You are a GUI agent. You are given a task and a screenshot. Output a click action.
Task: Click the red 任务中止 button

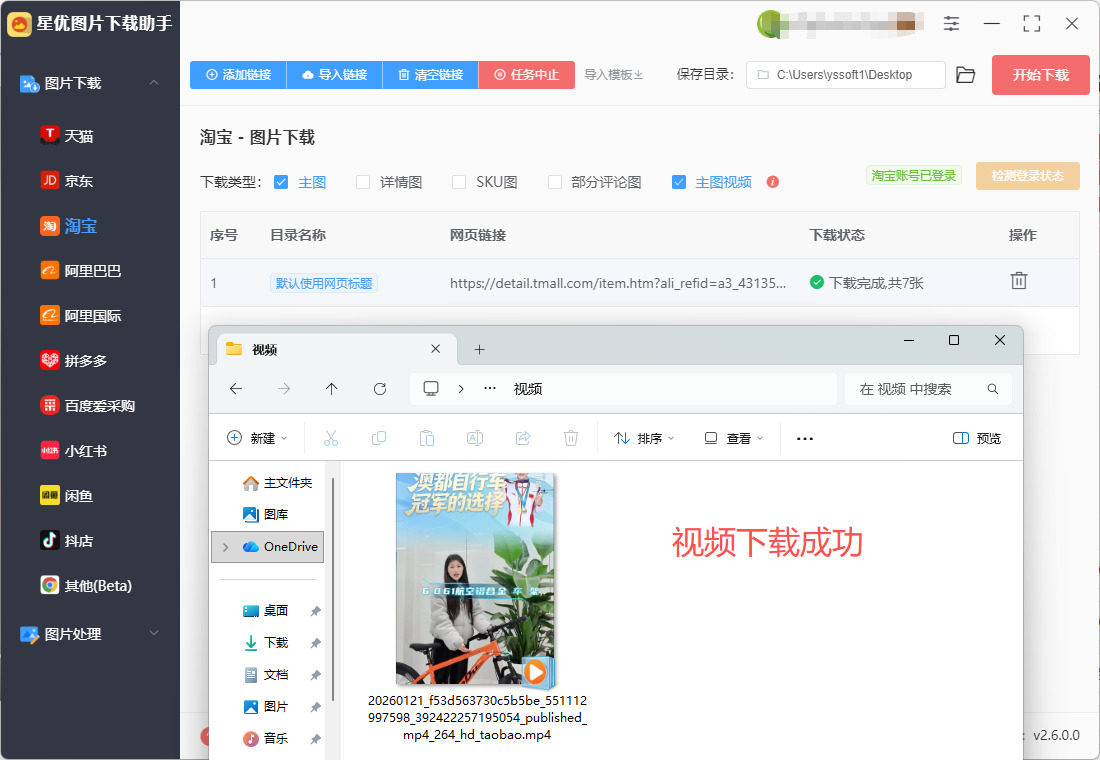527,74
